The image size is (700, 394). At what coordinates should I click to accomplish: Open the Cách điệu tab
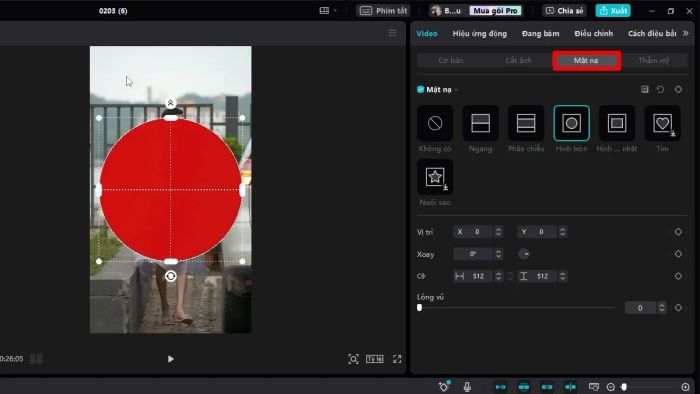[652, 33]
